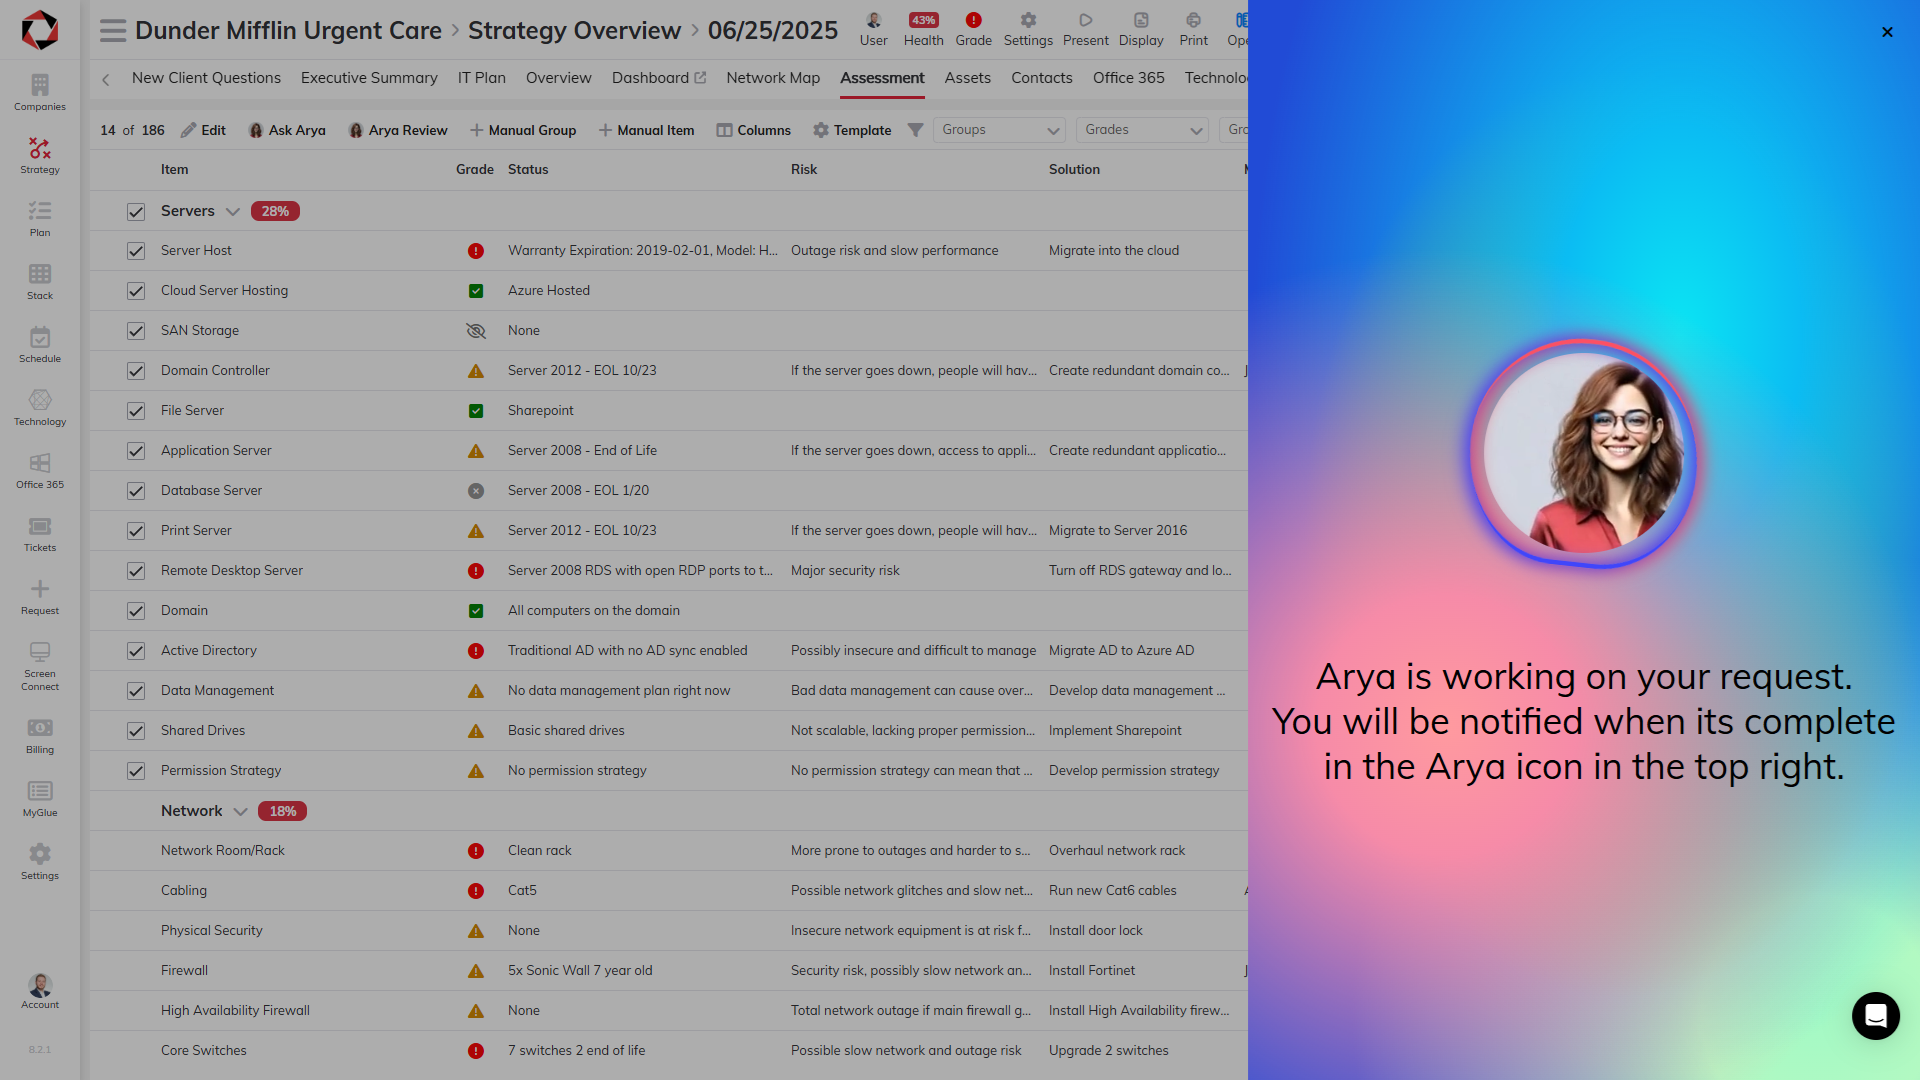
Task: Click Arya's portrait in the panel
Action: tap(1583, 454)
